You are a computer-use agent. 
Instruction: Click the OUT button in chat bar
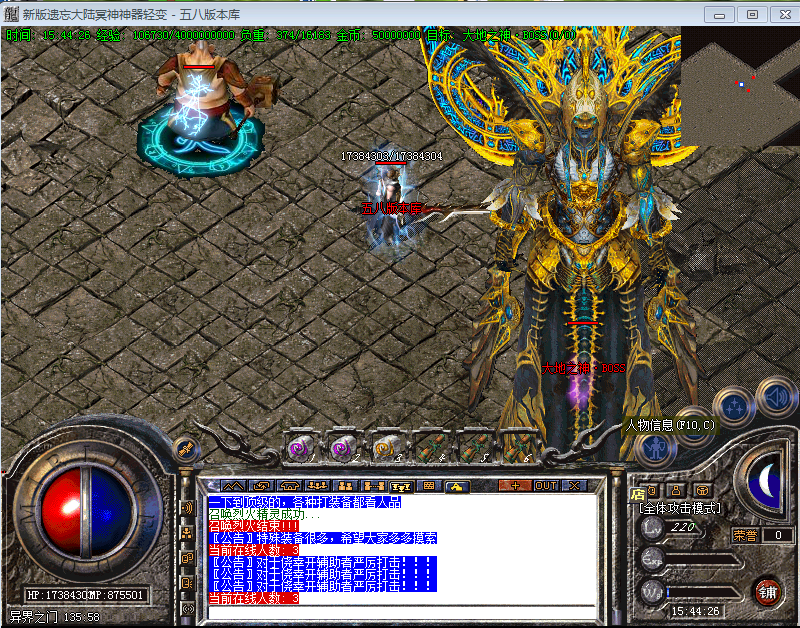click(545, 486)
